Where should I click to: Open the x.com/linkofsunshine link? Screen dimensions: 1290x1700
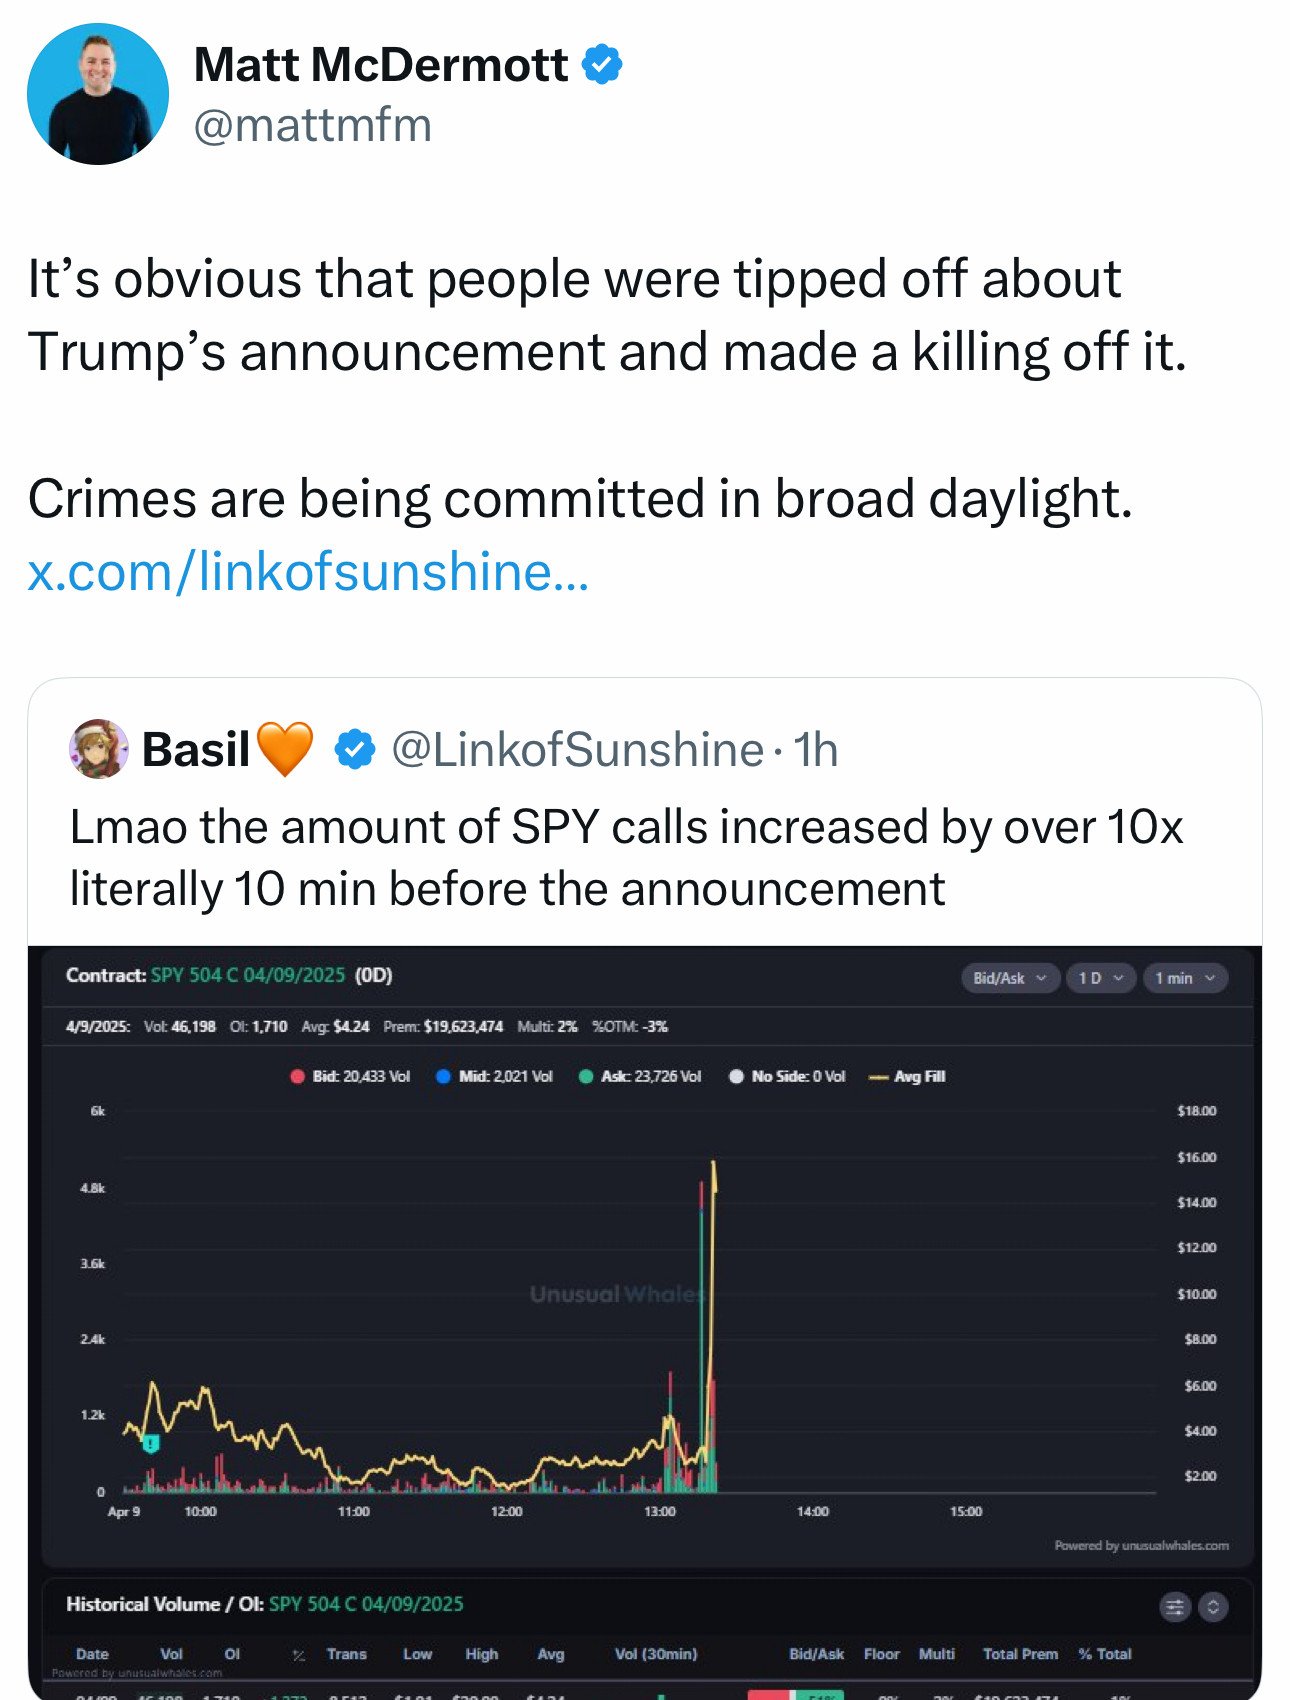click(x=308, y=572)
